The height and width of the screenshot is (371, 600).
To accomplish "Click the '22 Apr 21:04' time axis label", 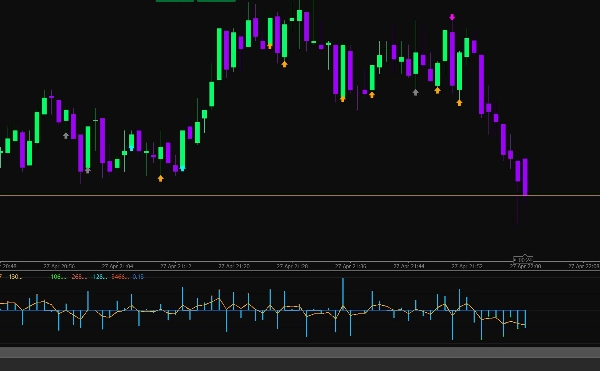I will [x=117, y=266].
